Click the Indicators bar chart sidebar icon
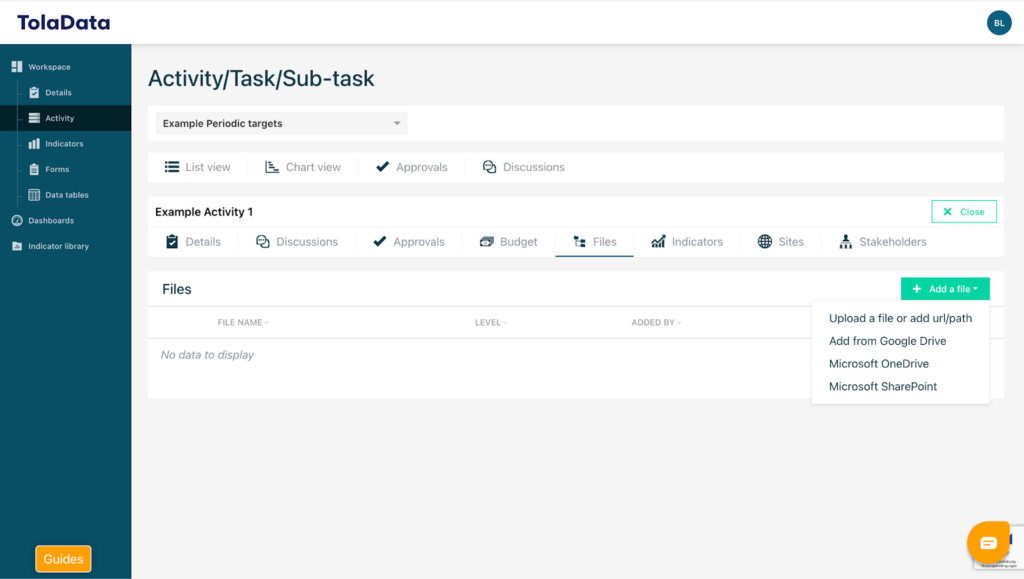The image size is (1024, 579). 34,144
